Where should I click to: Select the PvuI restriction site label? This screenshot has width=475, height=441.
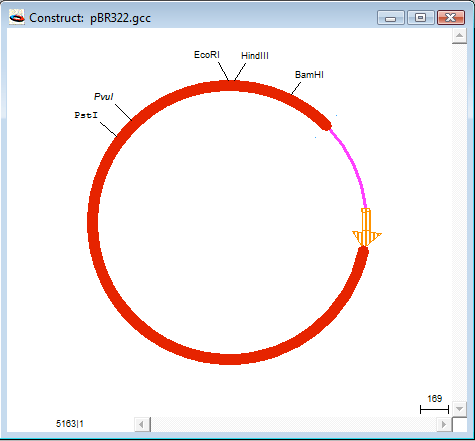coord(104,97)
